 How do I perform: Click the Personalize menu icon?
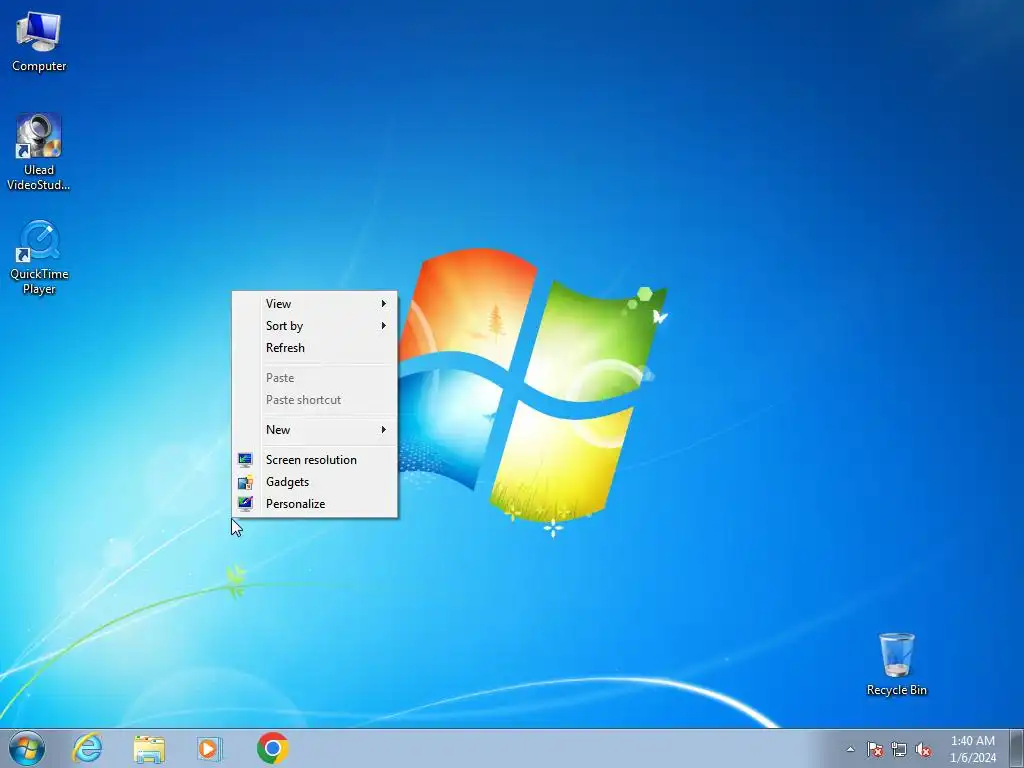pos(245,504)
